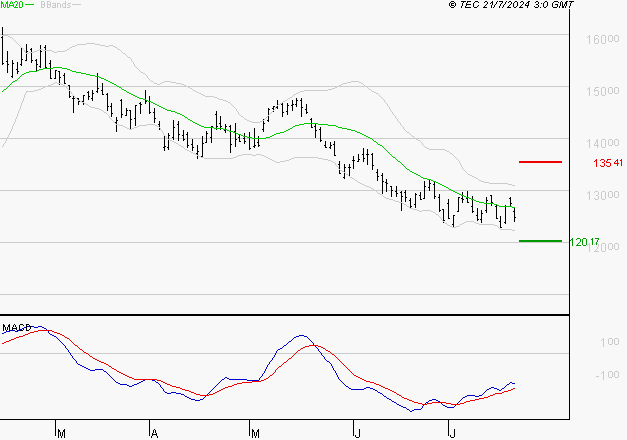This screenshot has width=627, height=440.
Task: Click the red 135.41 resistance value
Action: click(608, 163)
